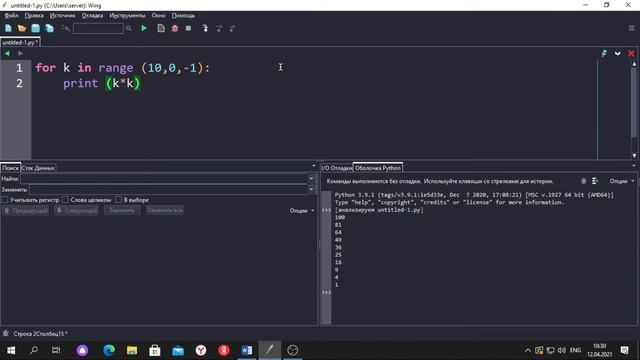
Task: Click the Step Into icon
Action: point(205,28)
